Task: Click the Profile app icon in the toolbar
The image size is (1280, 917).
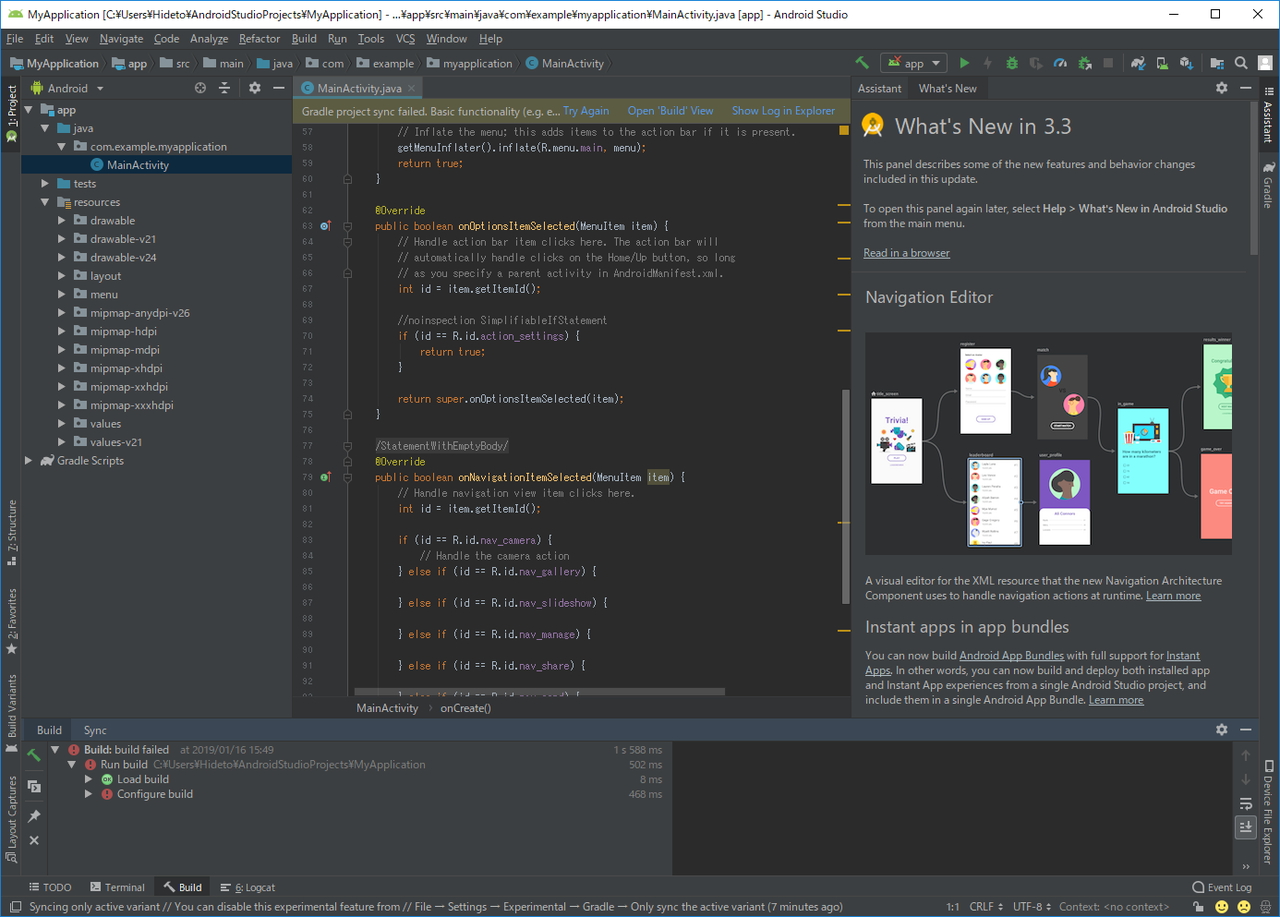Action: coord(1059,62)
